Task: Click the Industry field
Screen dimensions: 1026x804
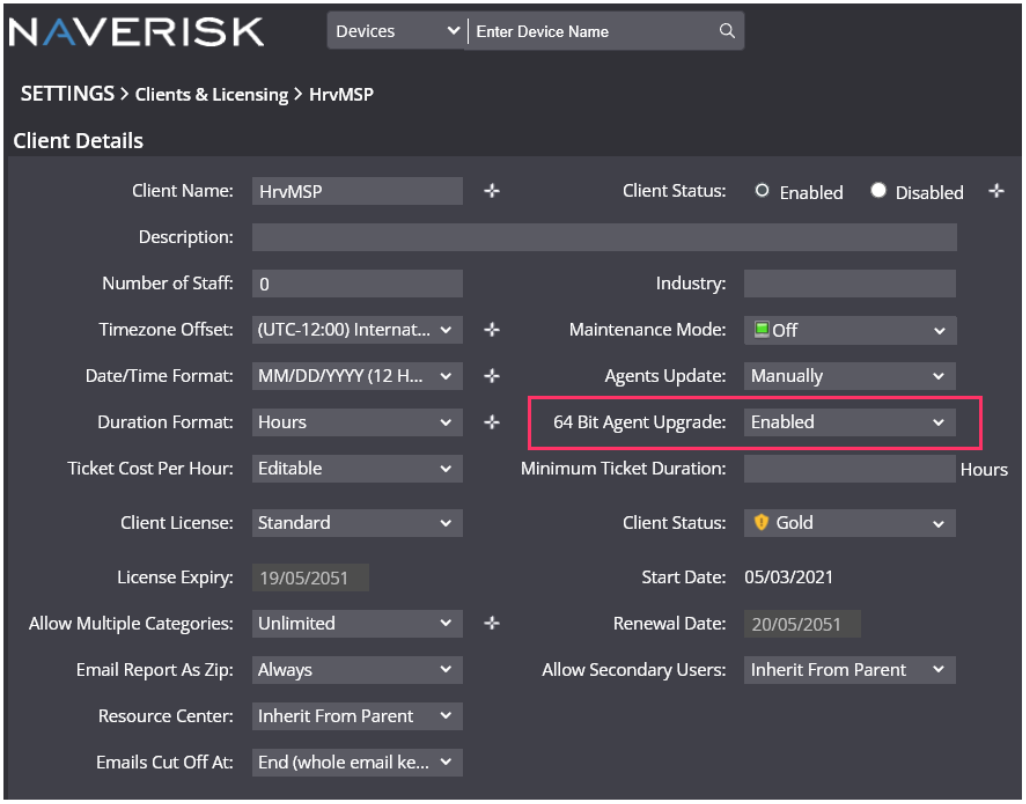Action: [849, 284]
